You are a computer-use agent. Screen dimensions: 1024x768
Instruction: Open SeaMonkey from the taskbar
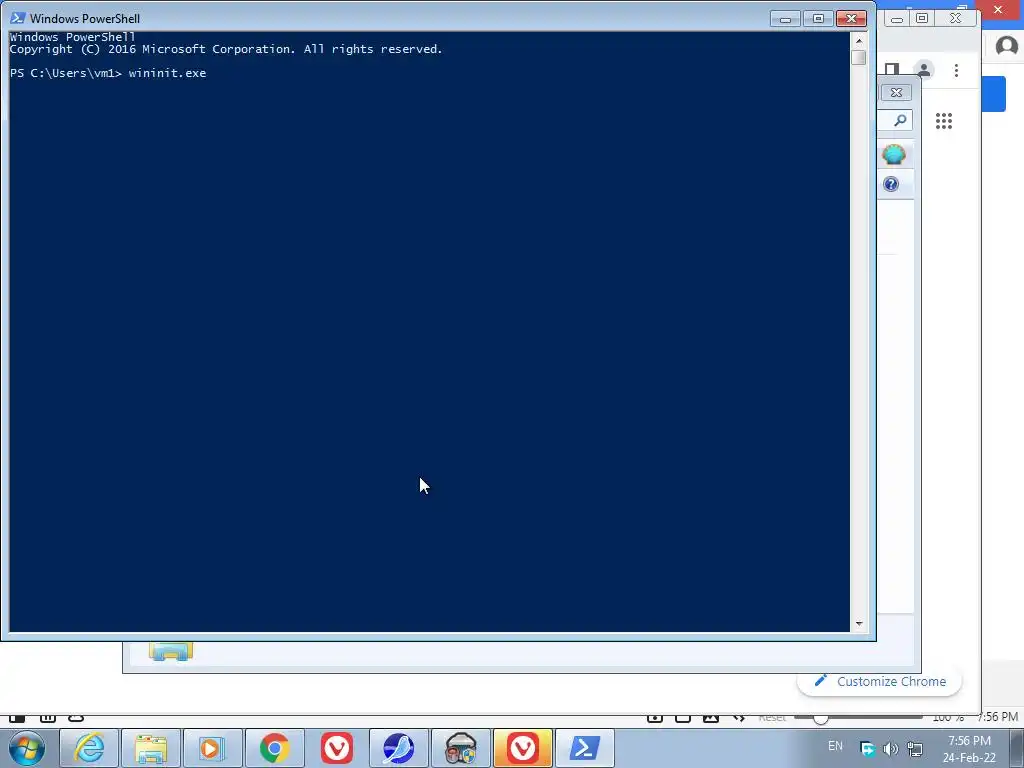click(x=398, y=748)
